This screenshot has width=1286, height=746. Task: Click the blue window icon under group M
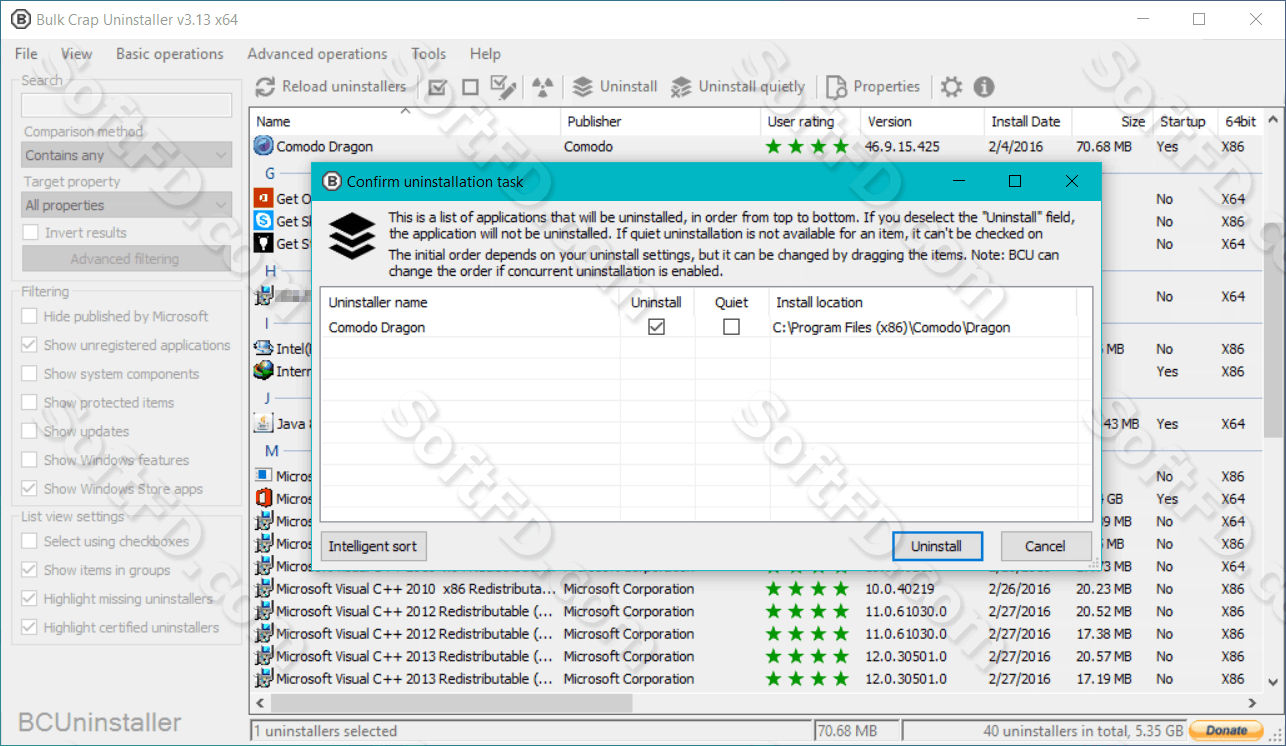click(x=263, y=475)
